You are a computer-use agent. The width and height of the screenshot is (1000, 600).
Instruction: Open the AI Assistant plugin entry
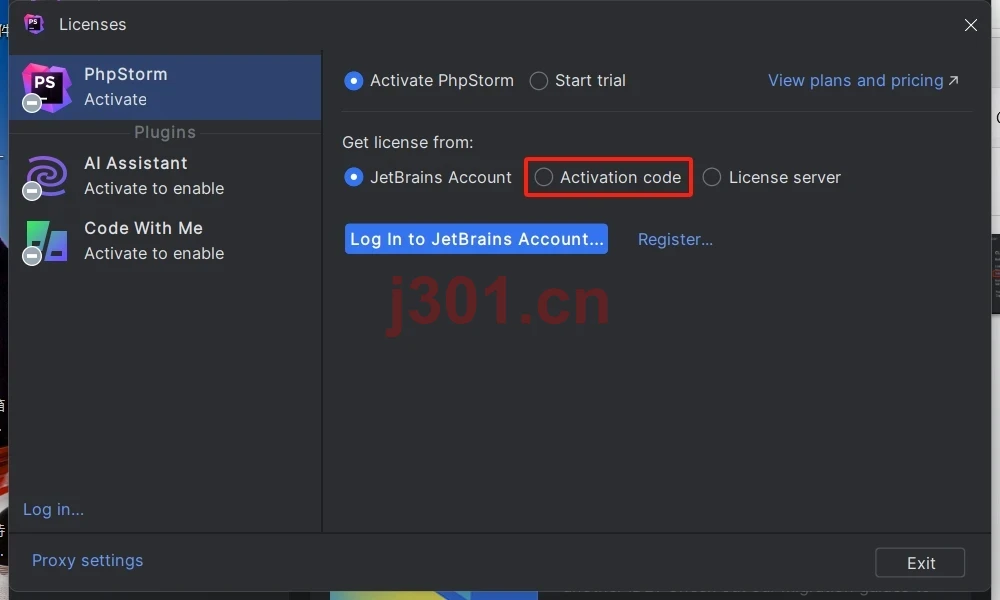click(x=165, y=176)
